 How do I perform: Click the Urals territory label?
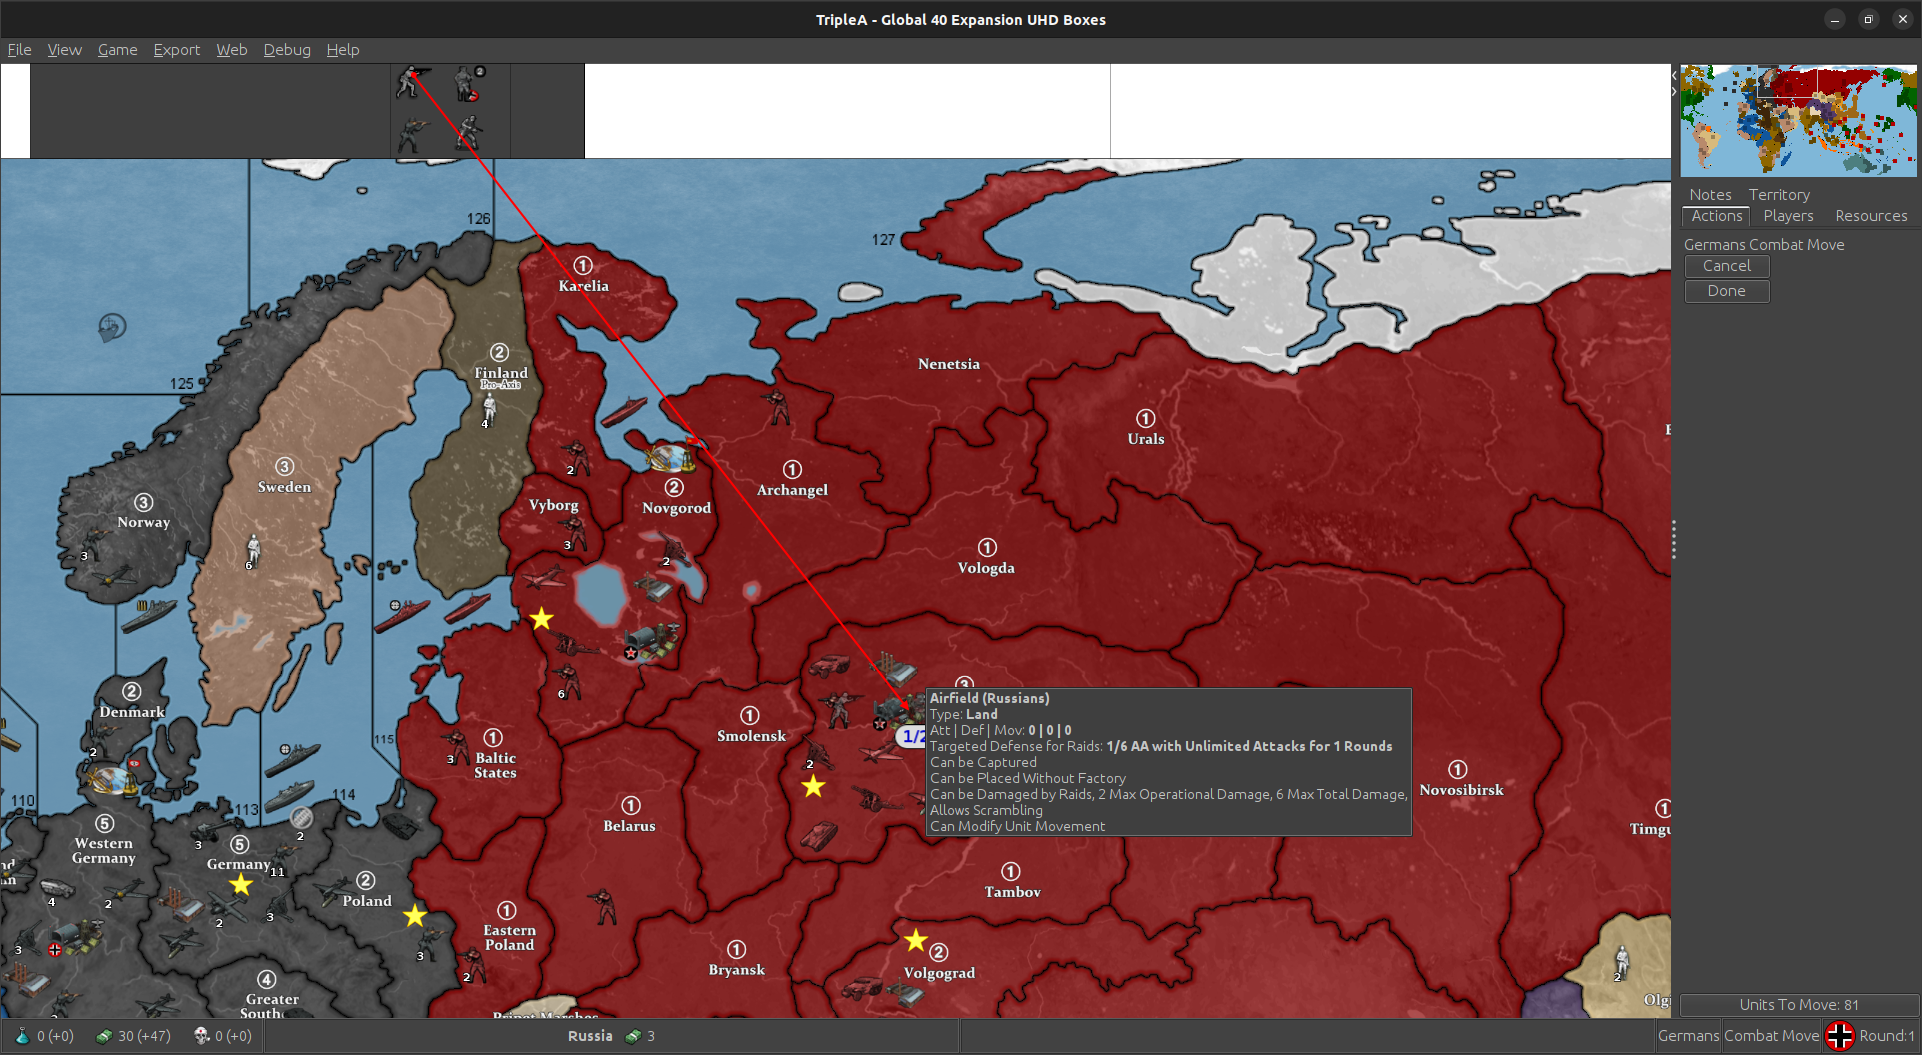(1146, 439)
